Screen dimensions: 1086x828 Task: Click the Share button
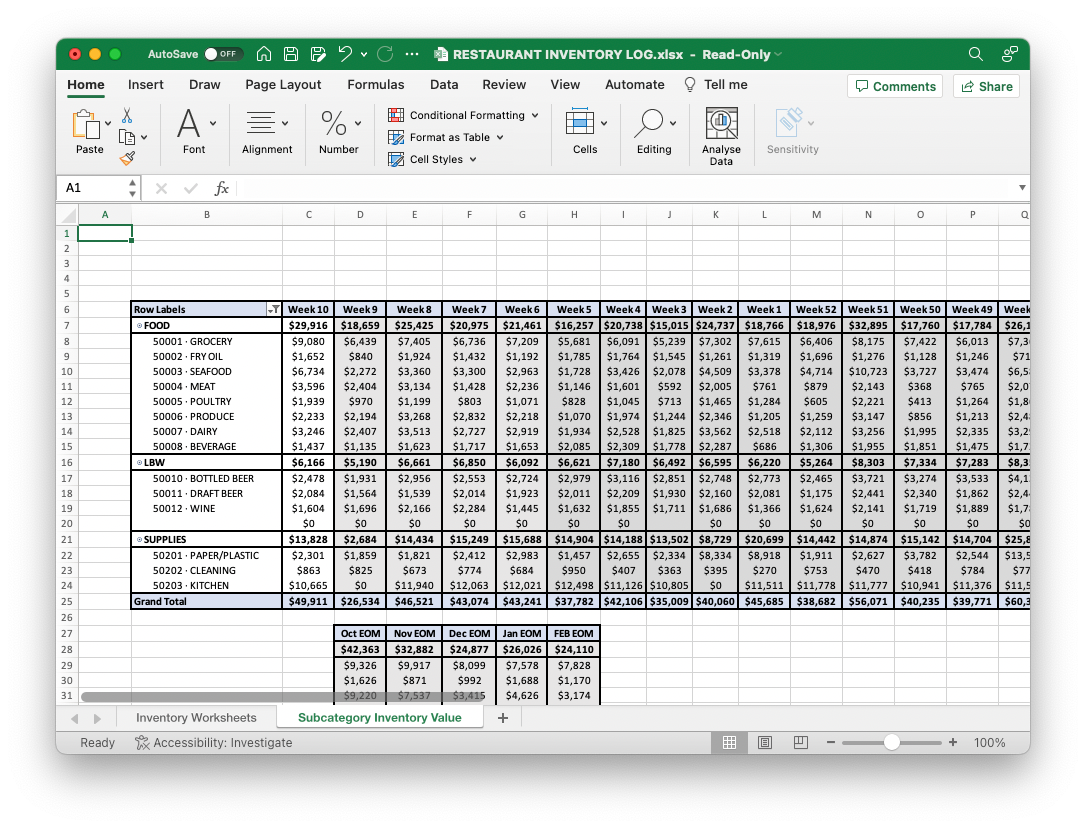tap(986, 86)
